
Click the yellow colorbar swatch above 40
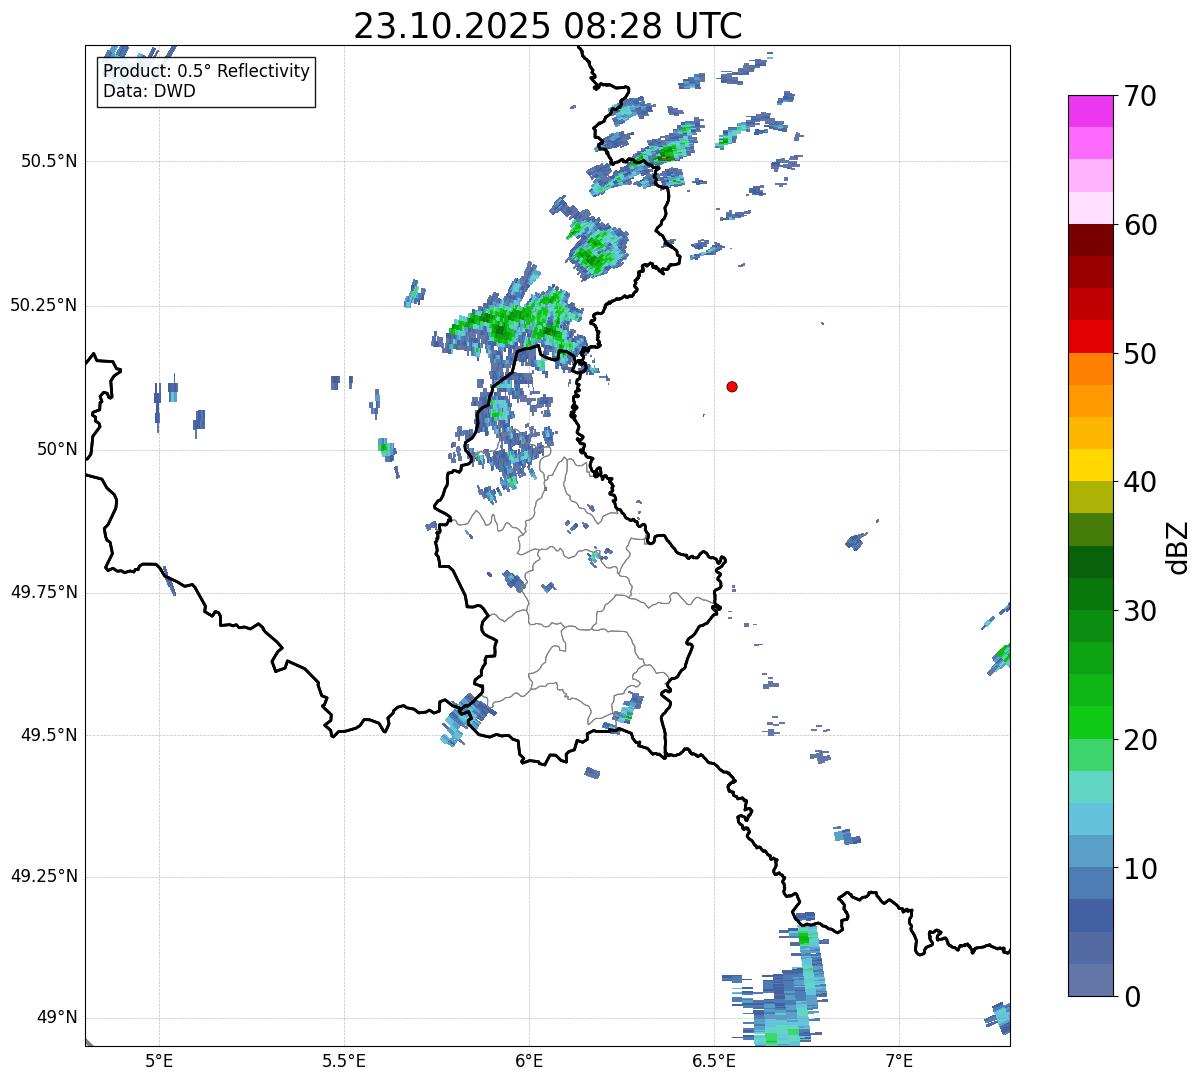click(1091, 465)
